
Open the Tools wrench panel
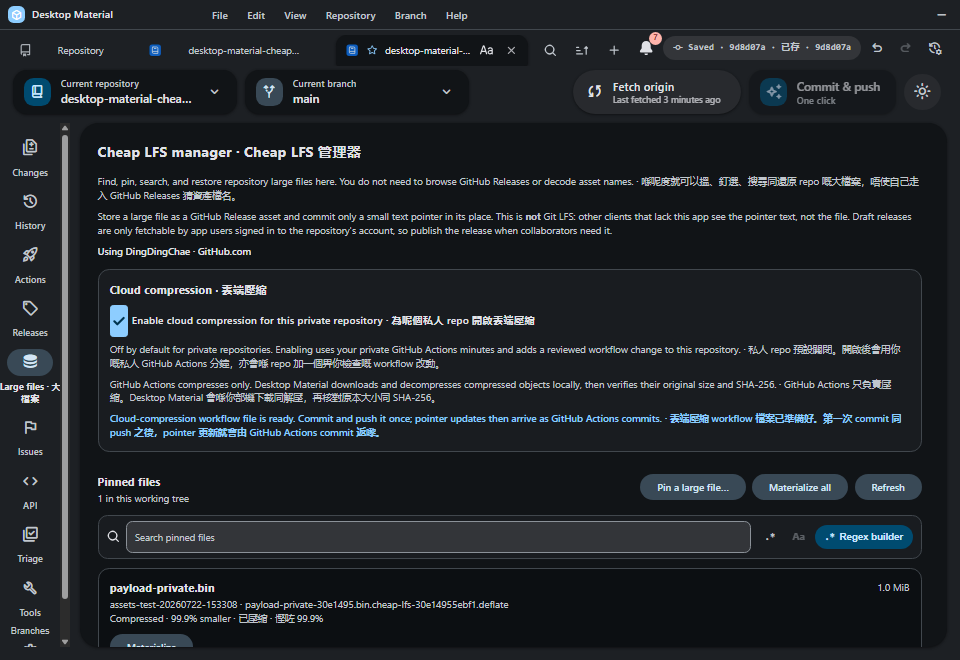pyautogui.click(x=30, y=599)
